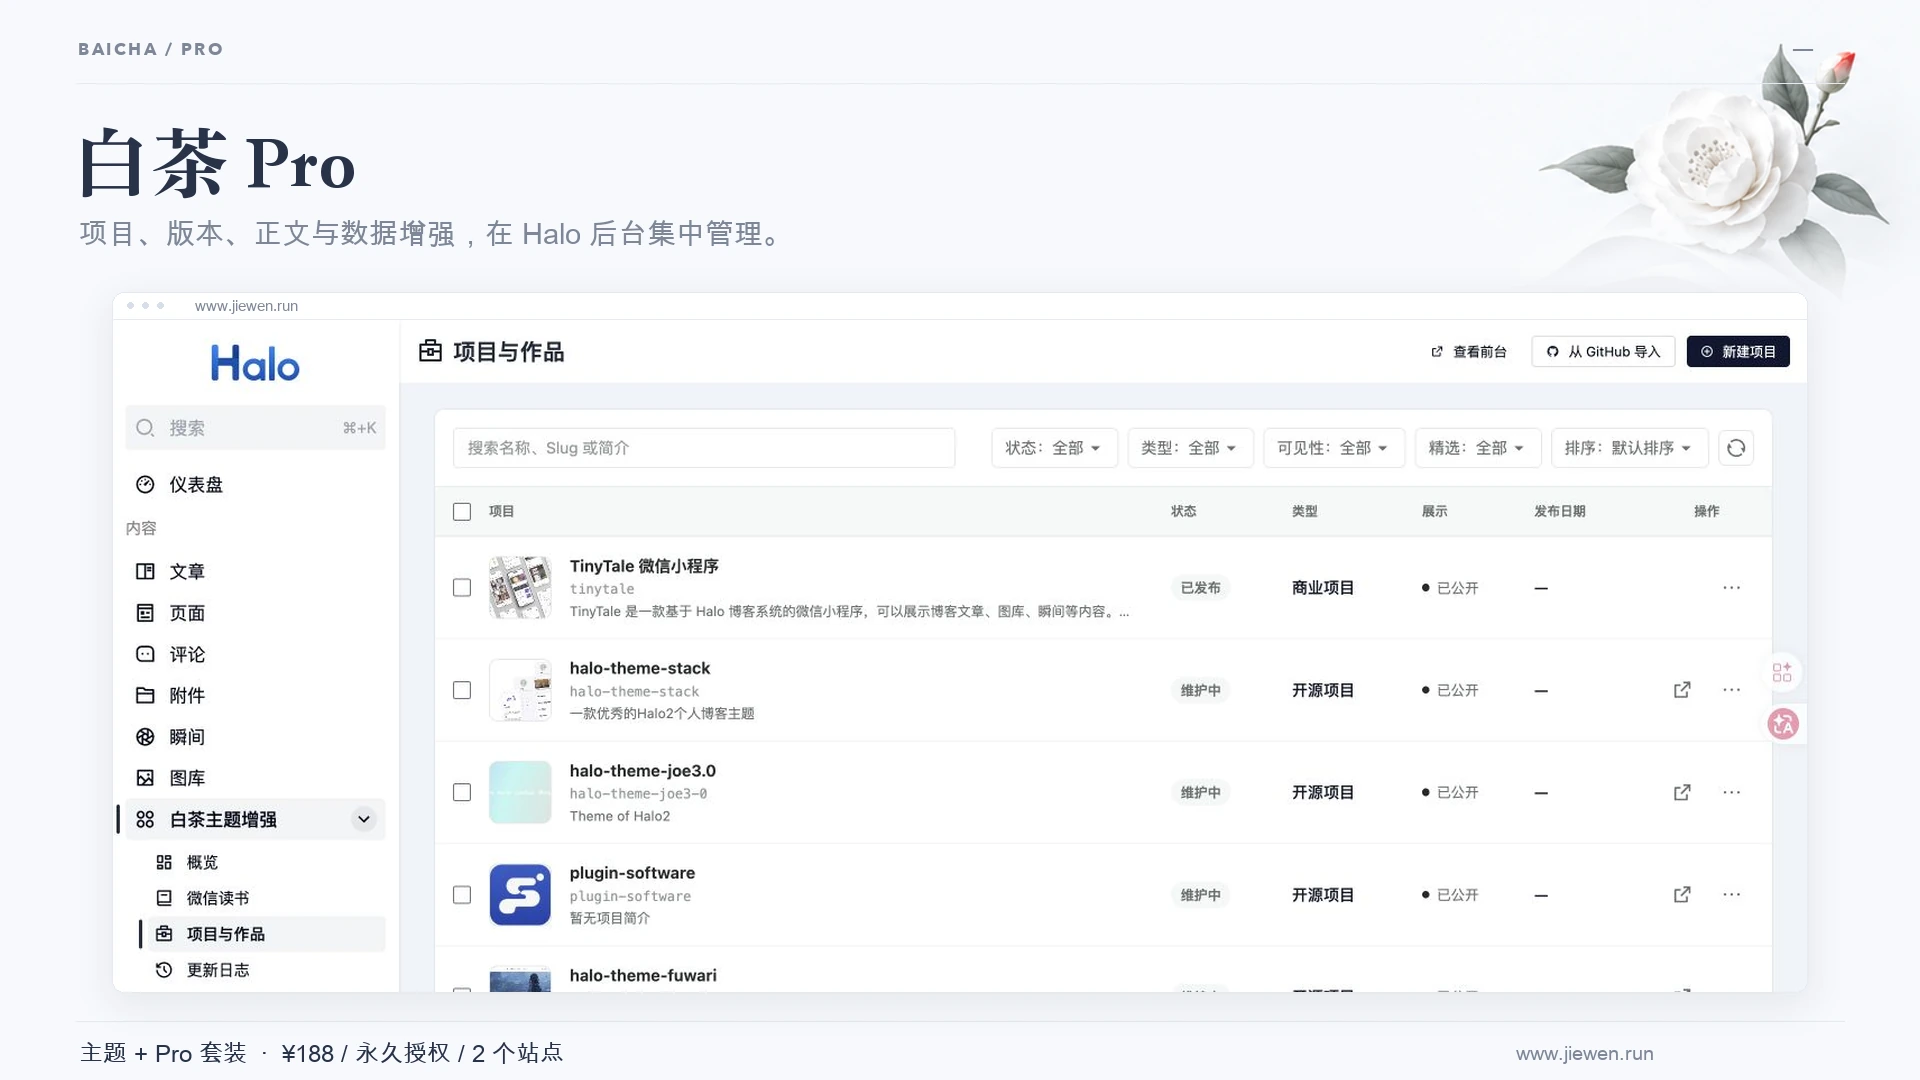This screenshot has height=1080, width=1920.
Task: Focus the 搜索名称、Slug 或简介 field
Action: click(704, 448)
